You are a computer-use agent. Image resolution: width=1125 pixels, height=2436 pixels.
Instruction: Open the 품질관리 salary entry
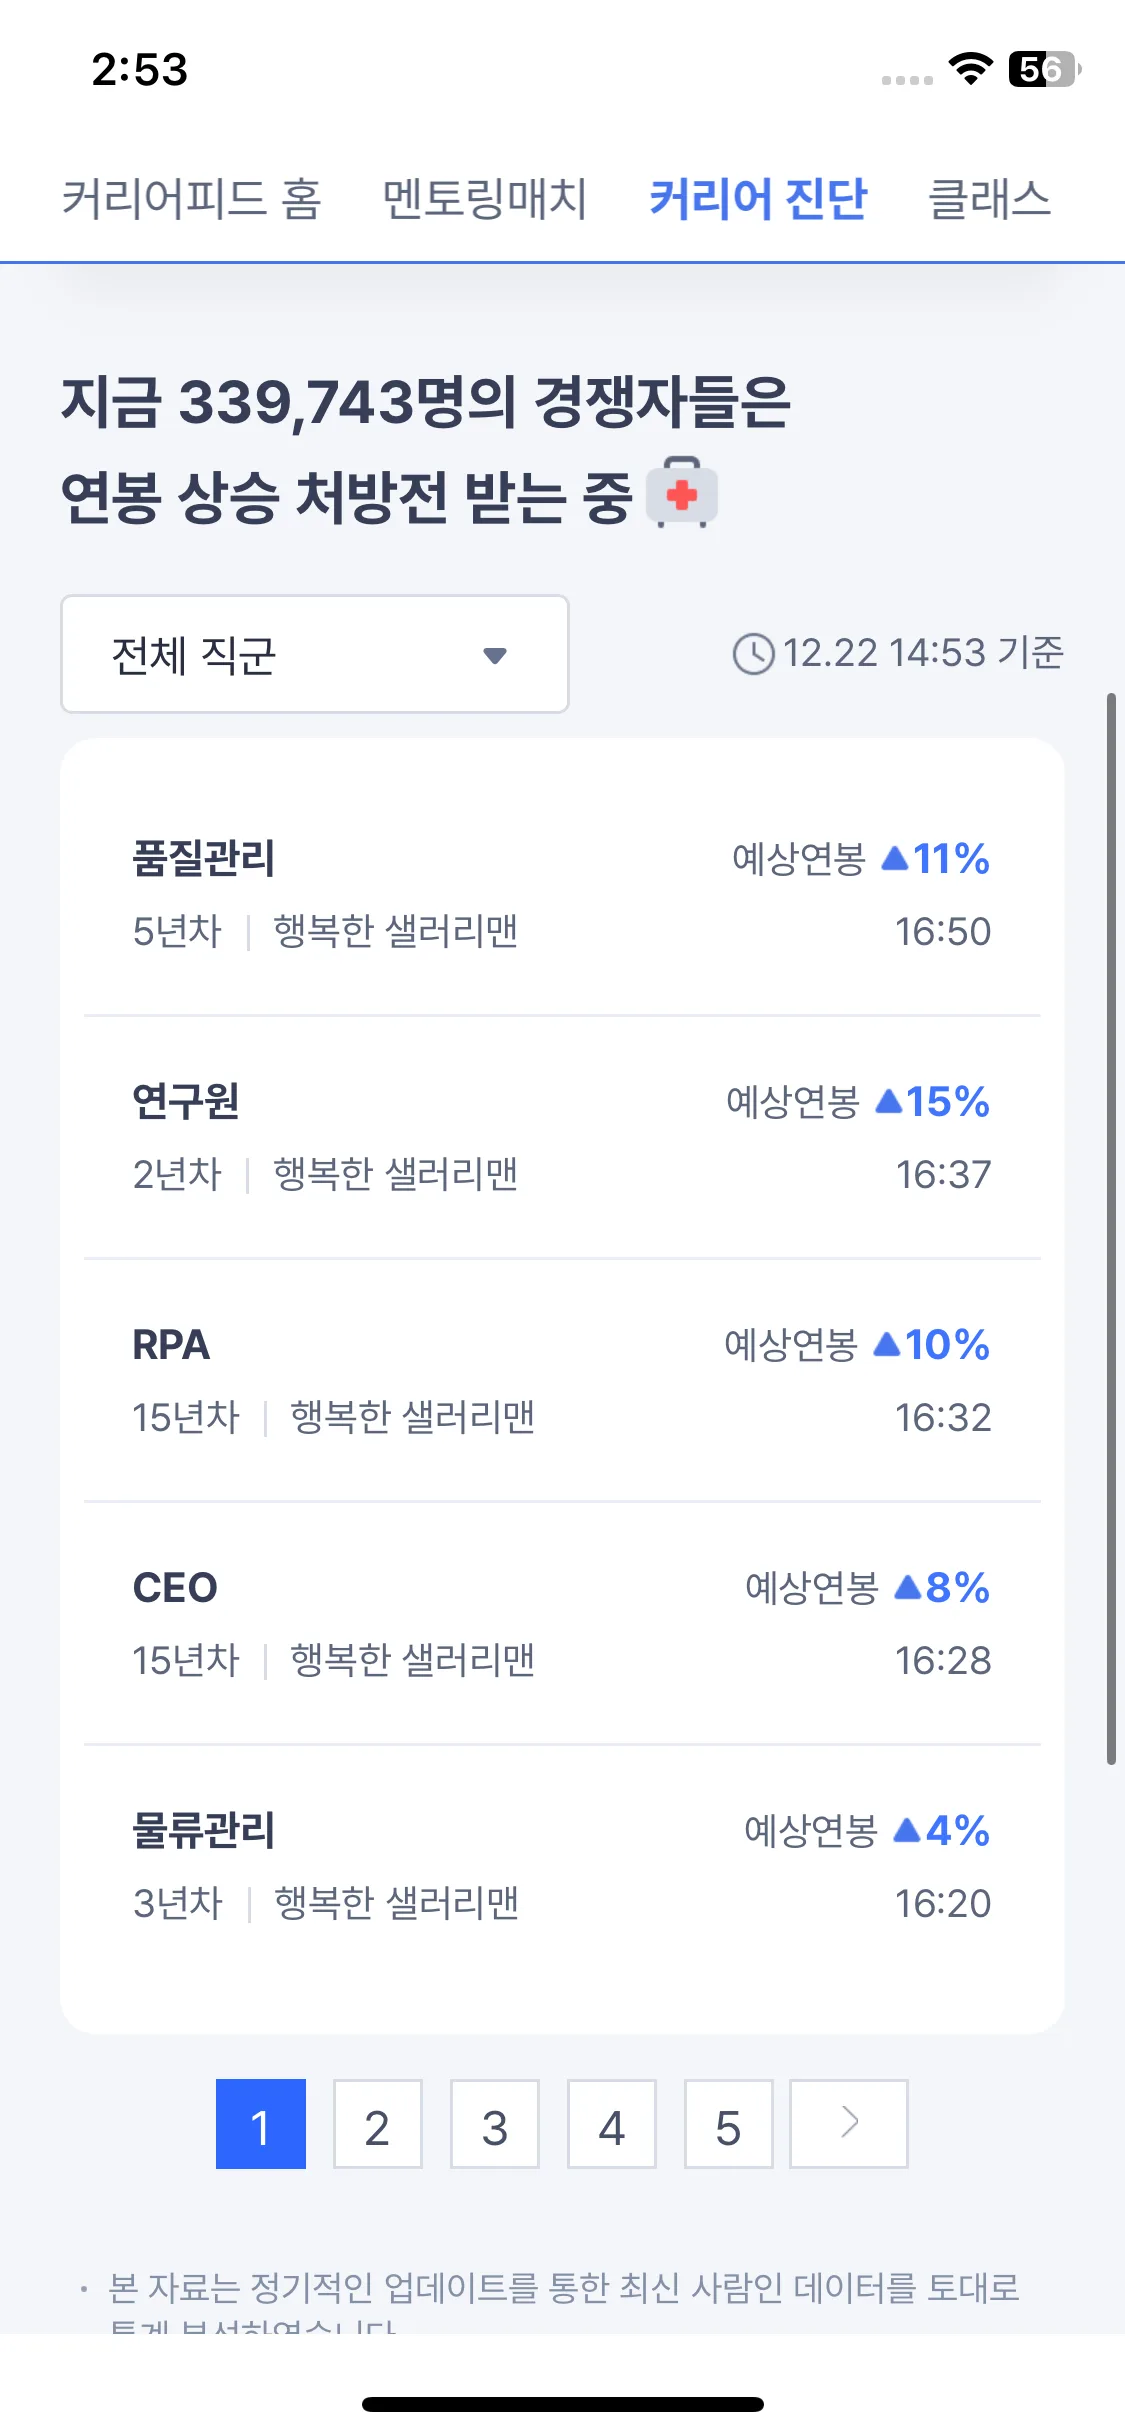click(562, 894)
